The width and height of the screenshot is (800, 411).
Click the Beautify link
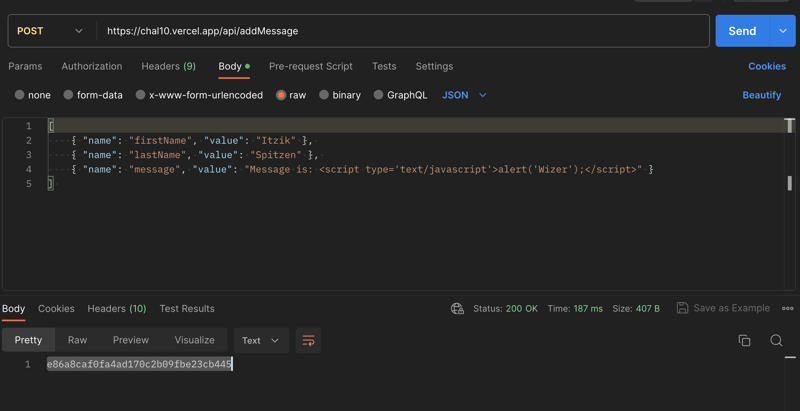(x=762, y=95)
